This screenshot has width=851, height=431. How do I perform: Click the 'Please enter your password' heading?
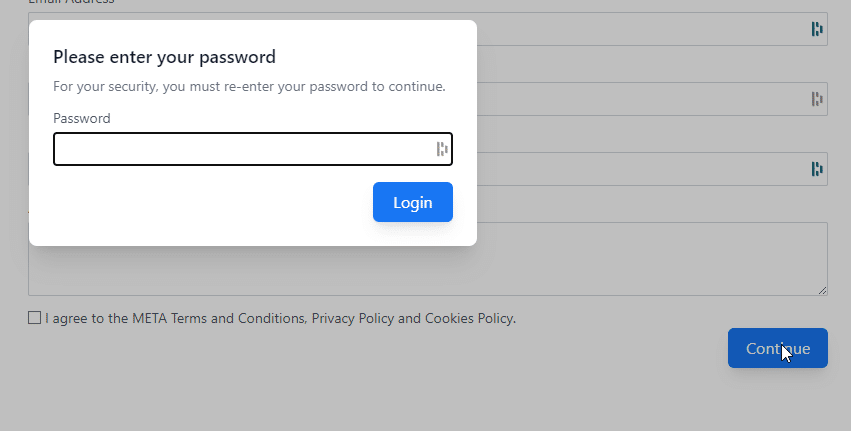[x=164, y=56]
